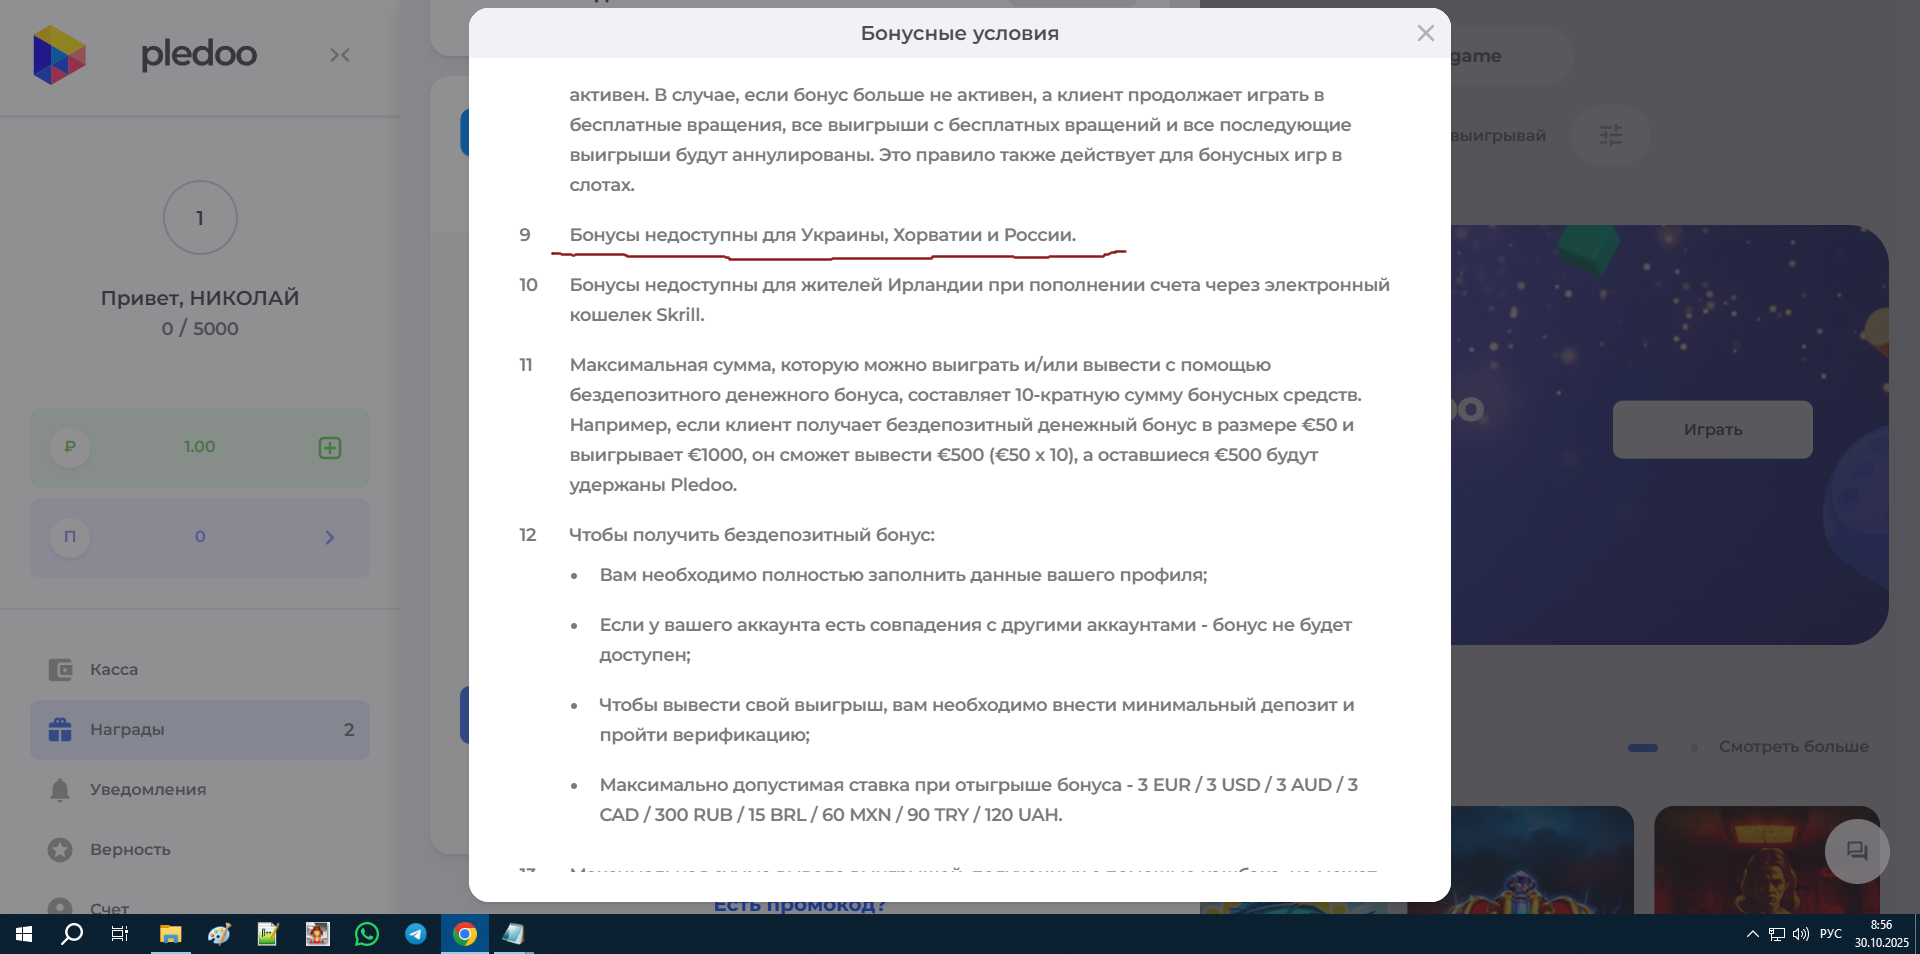Switch РУС keyboard language indicator
The height and width of the screenshot is (954, 1920).
(1830, 934)
